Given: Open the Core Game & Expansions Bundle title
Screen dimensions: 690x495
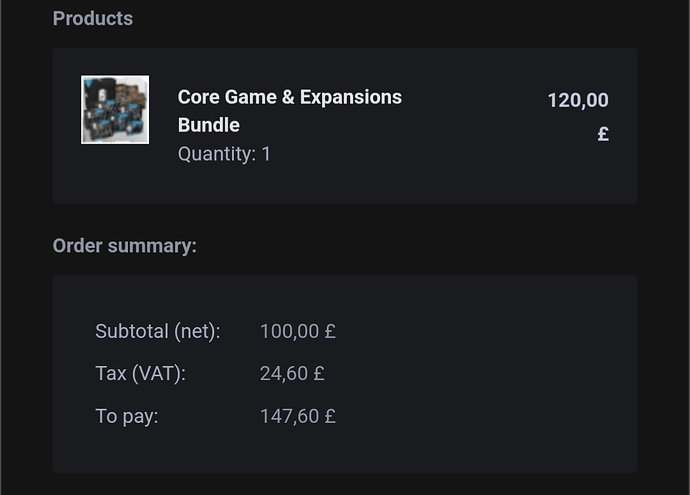Looking at the screenshot, I should click(289, 98).
